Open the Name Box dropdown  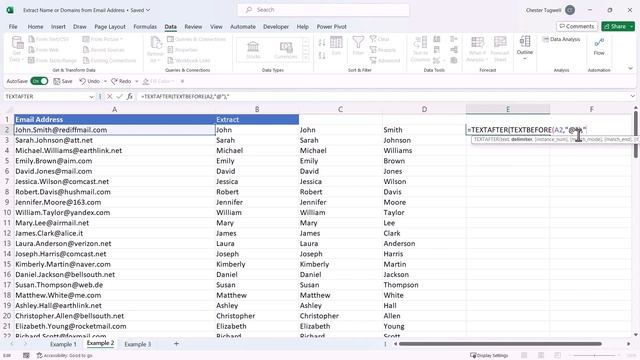click(x=91, y=97)
